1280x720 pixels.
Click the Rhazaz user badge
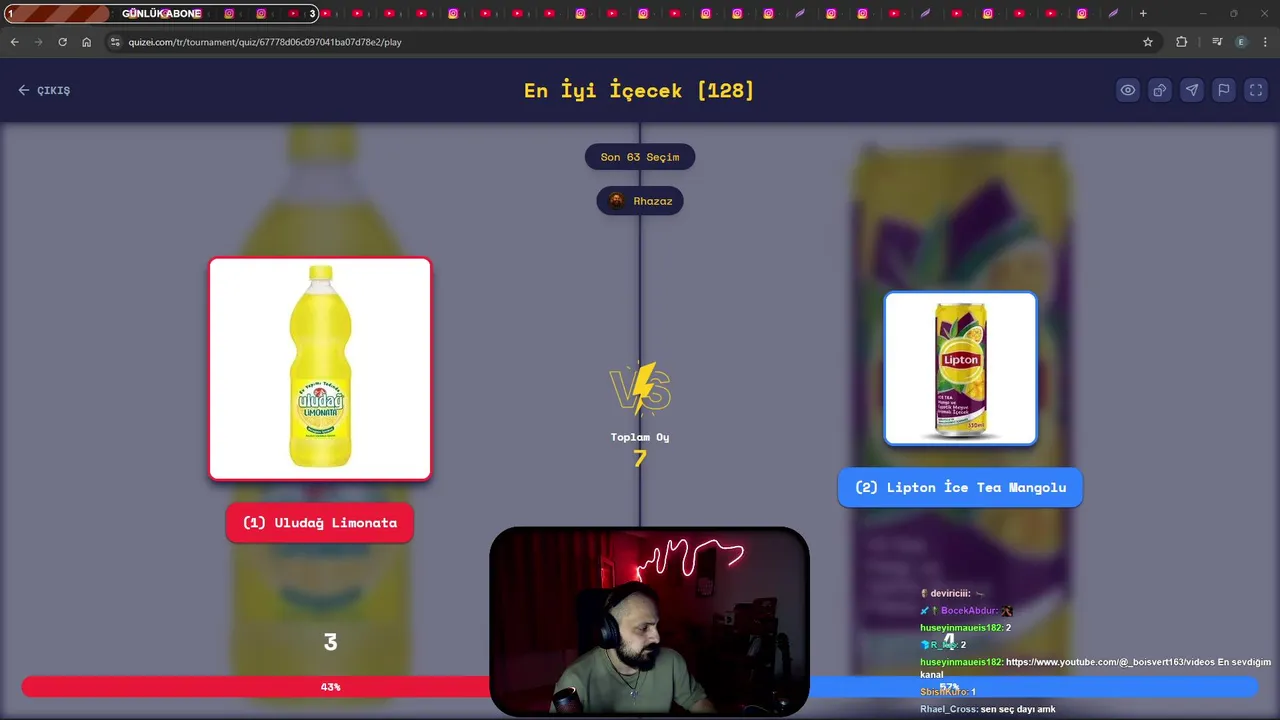(x=640, y=201)
